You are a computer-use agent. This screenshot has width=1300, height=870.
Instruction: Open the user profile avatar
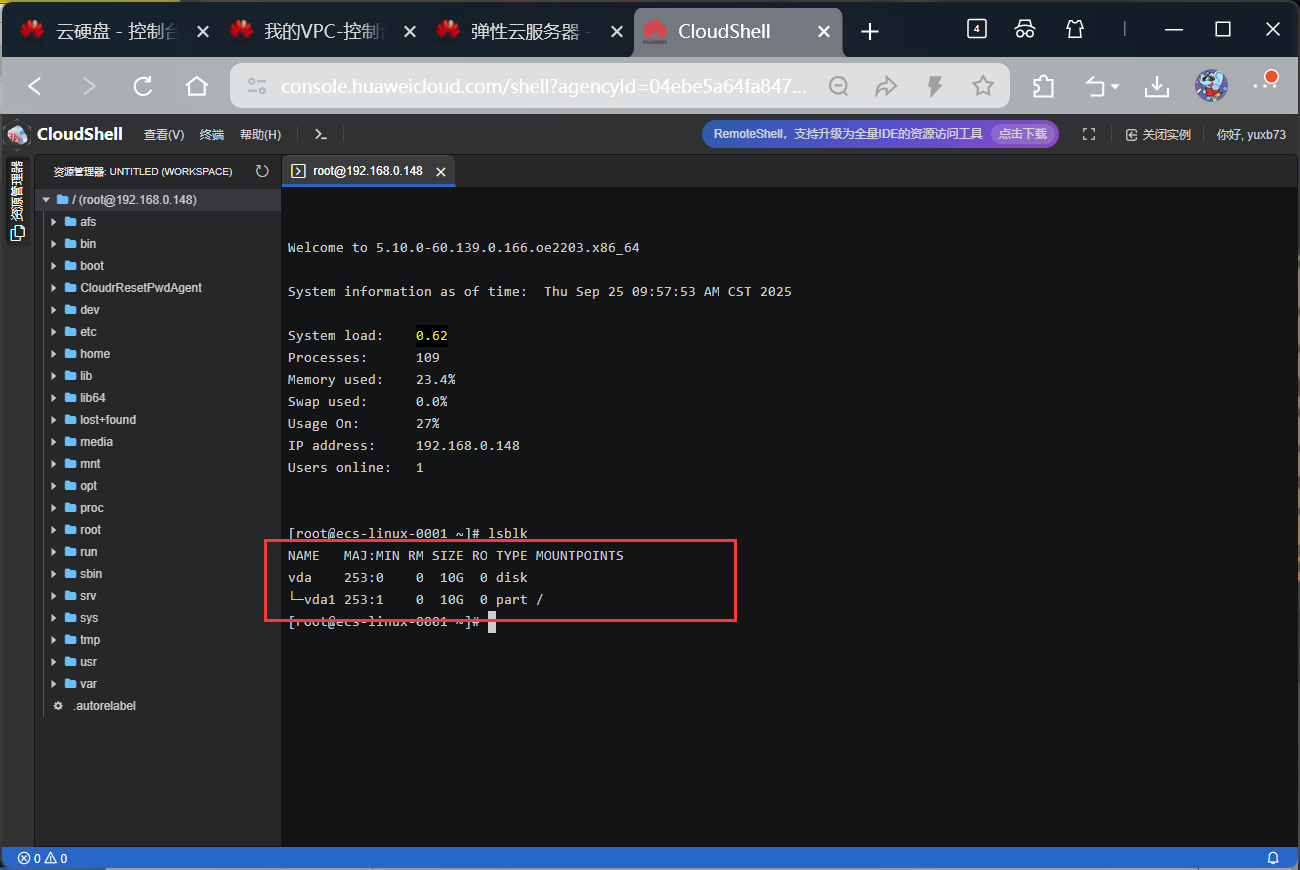(1212, 86)
